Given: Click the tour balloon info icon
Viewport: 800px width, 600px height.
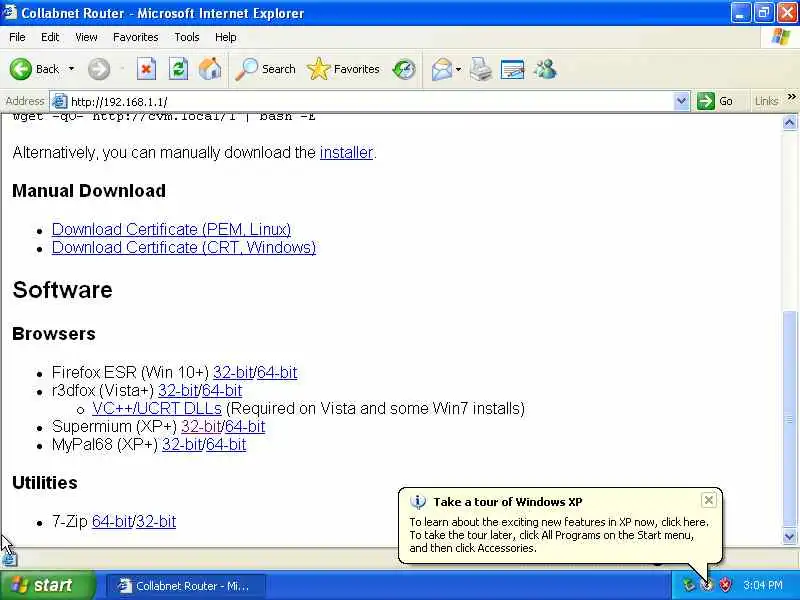Looking at the screenshot, I should click(x=418, y=502).
